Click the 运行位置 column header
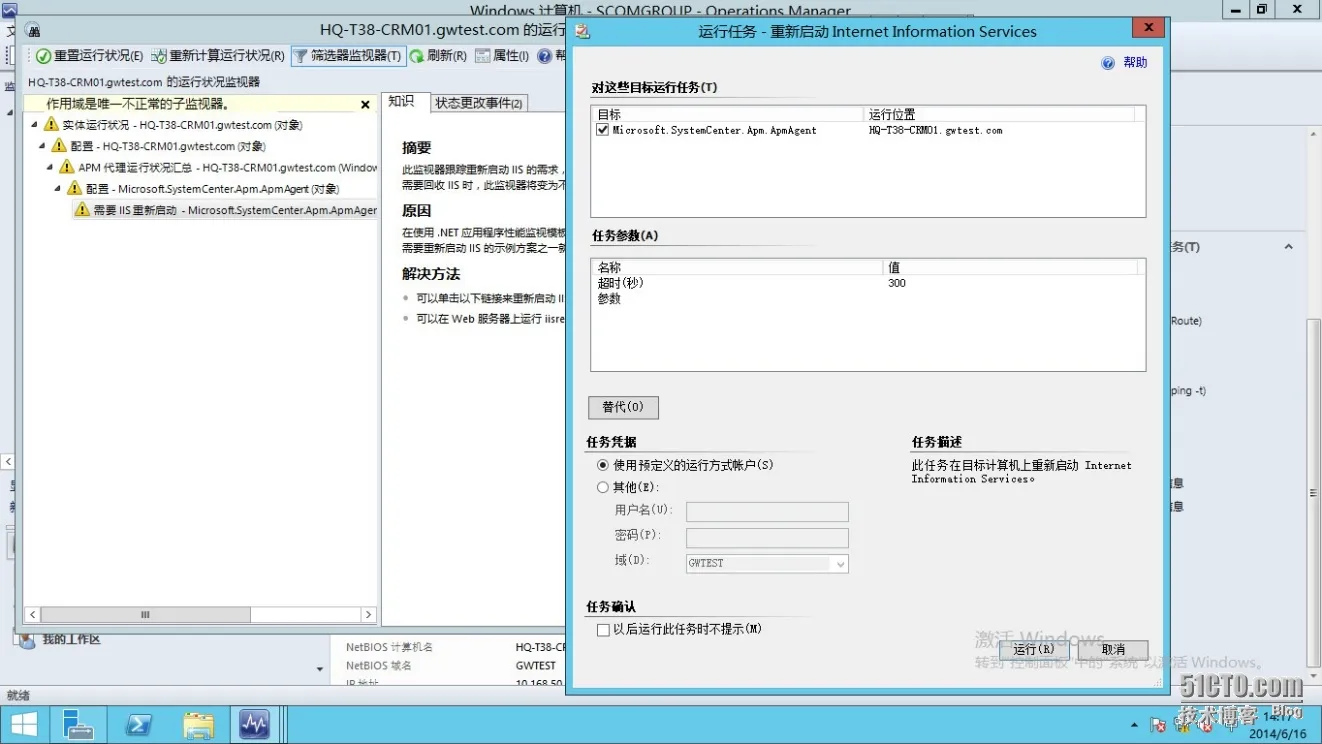 (1000, 115)
